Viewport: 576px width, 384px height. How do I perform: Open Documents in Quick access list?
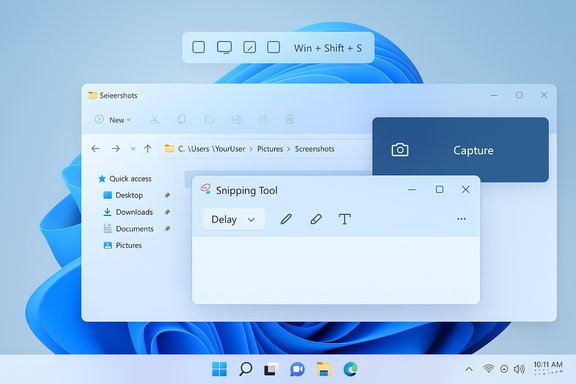tap(129, 229)
